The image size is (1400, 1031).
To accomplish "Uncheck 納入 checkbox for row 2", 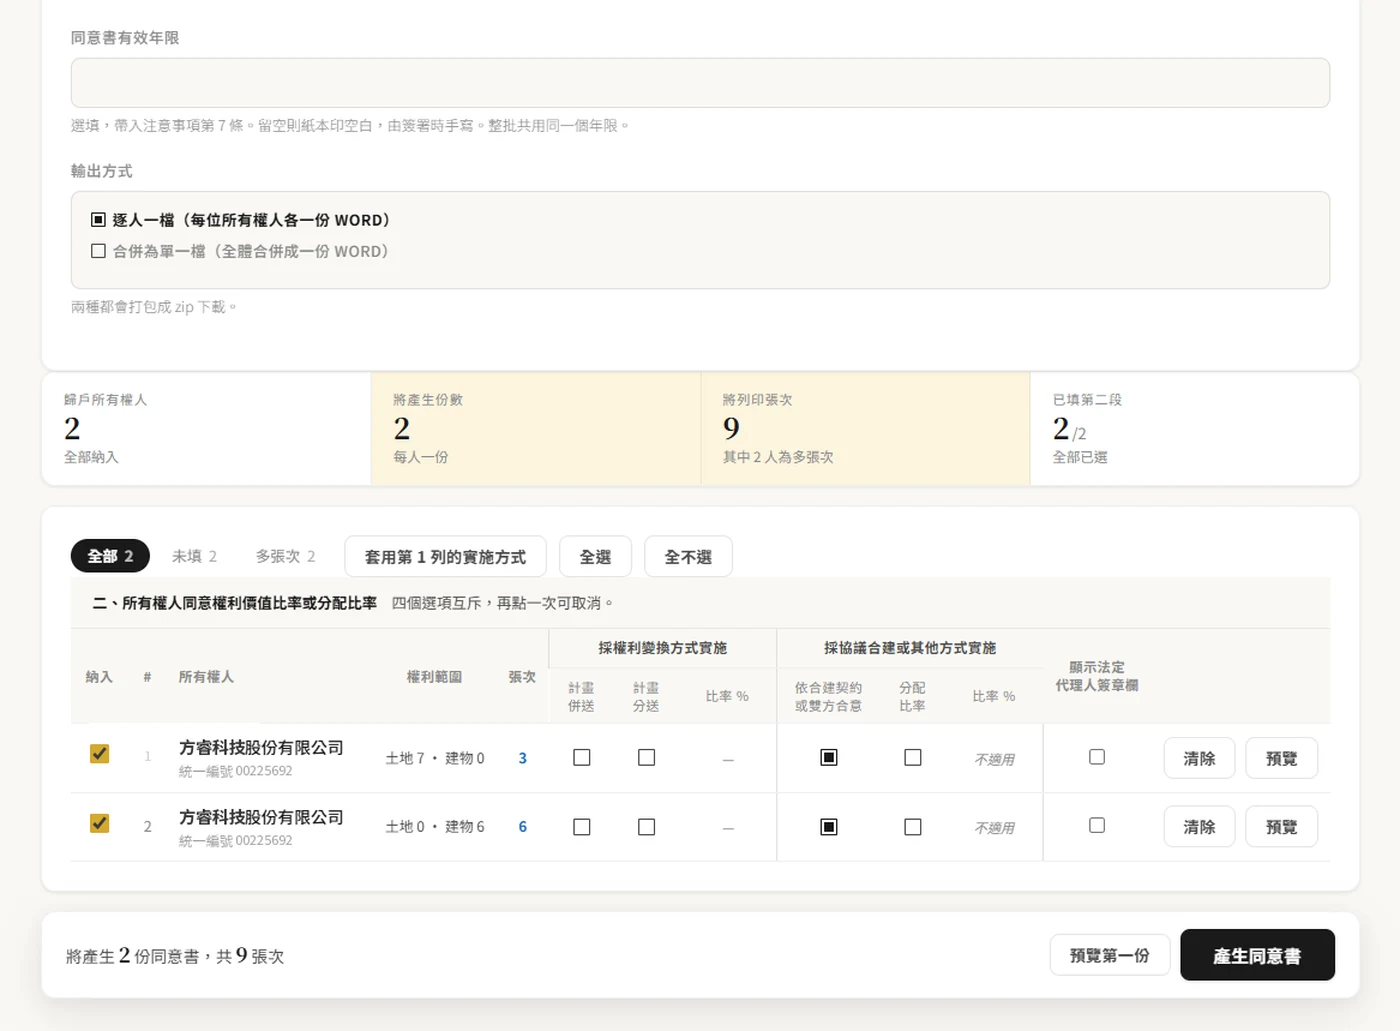I will coord(99,823).
